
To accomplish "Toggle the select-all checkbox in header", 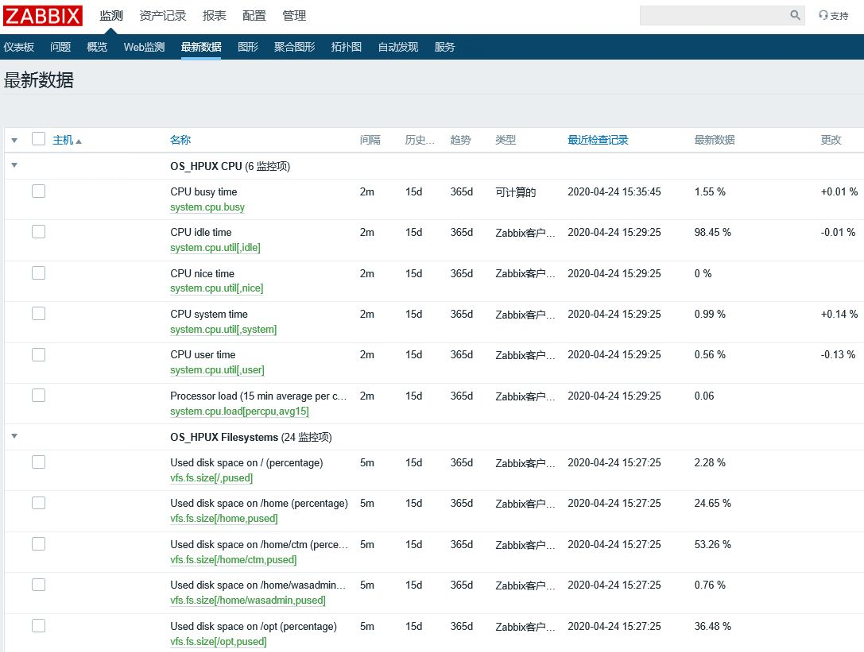I will click(39, 139).
